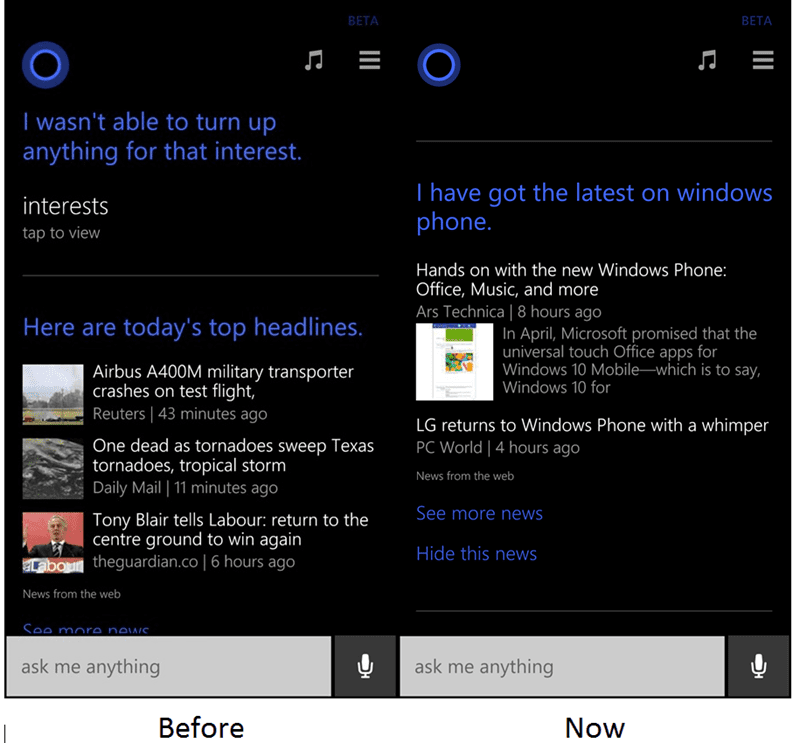Screen dimensions: 800x743
Task: Click the 'In April, Microsoft promised' article excerpt
Action: tap(632, 360)
